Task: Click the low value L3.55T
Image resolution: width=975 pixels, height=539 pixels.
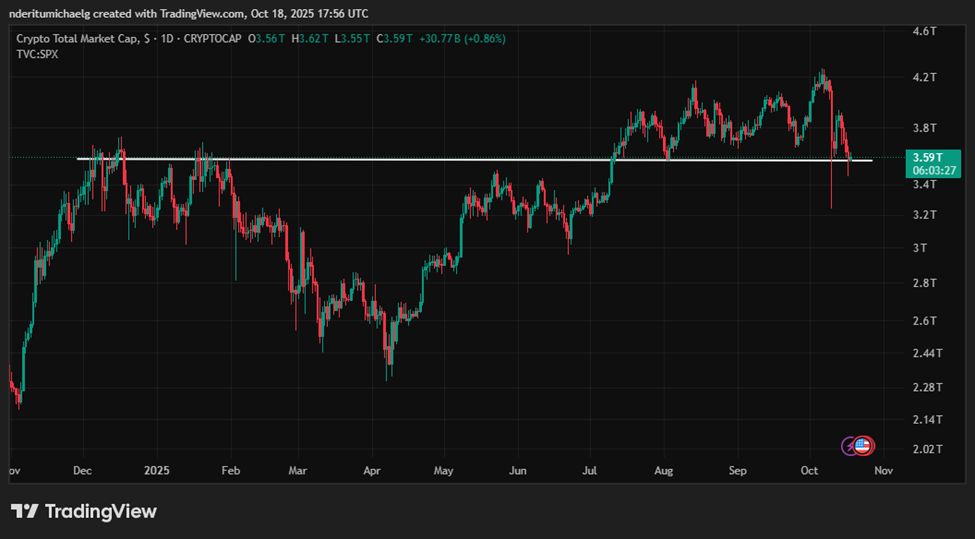Action: [352, 39]
